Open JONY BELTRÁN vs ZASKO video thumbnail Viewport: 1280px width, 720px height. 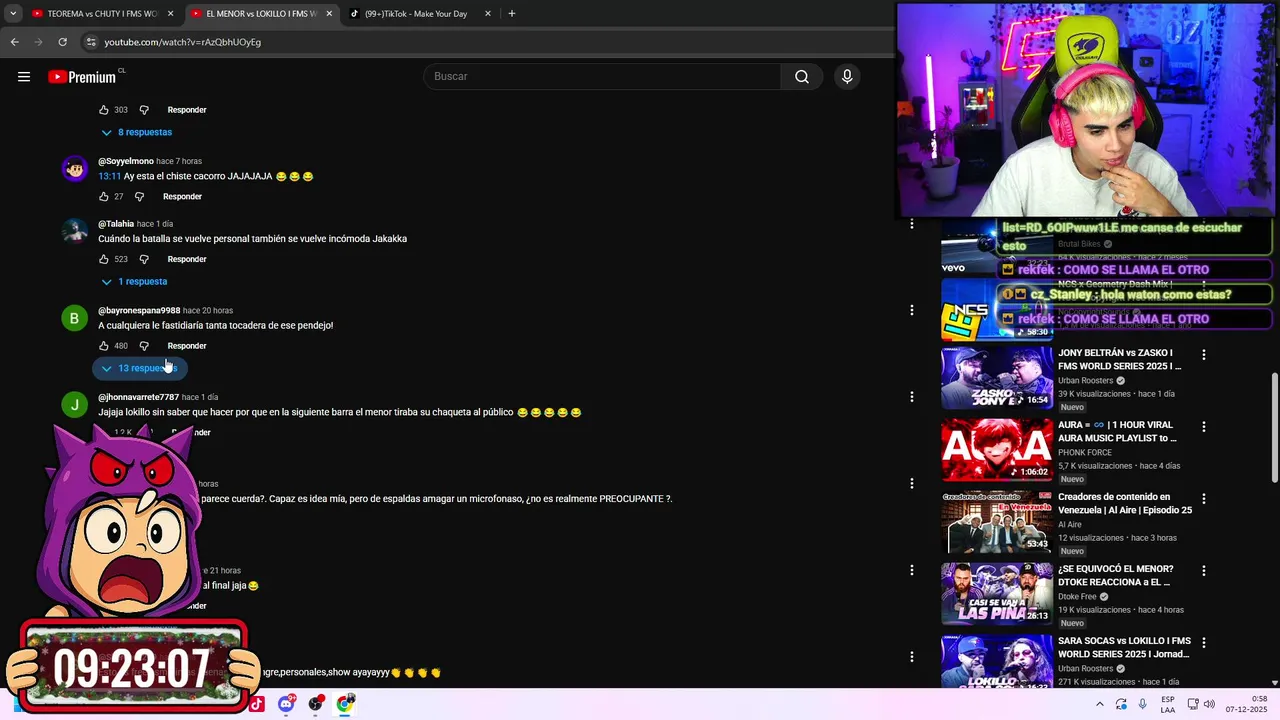point(997,377)
